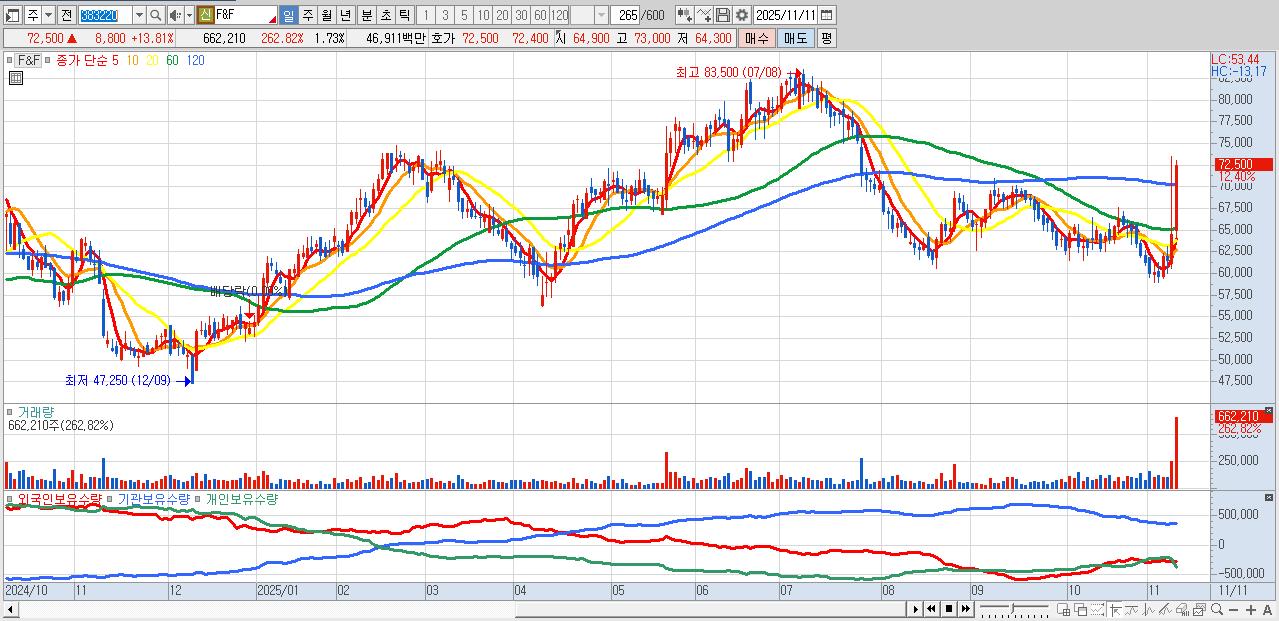
Task: Click the F&F stock name field
Action: [x=246, y=15]
